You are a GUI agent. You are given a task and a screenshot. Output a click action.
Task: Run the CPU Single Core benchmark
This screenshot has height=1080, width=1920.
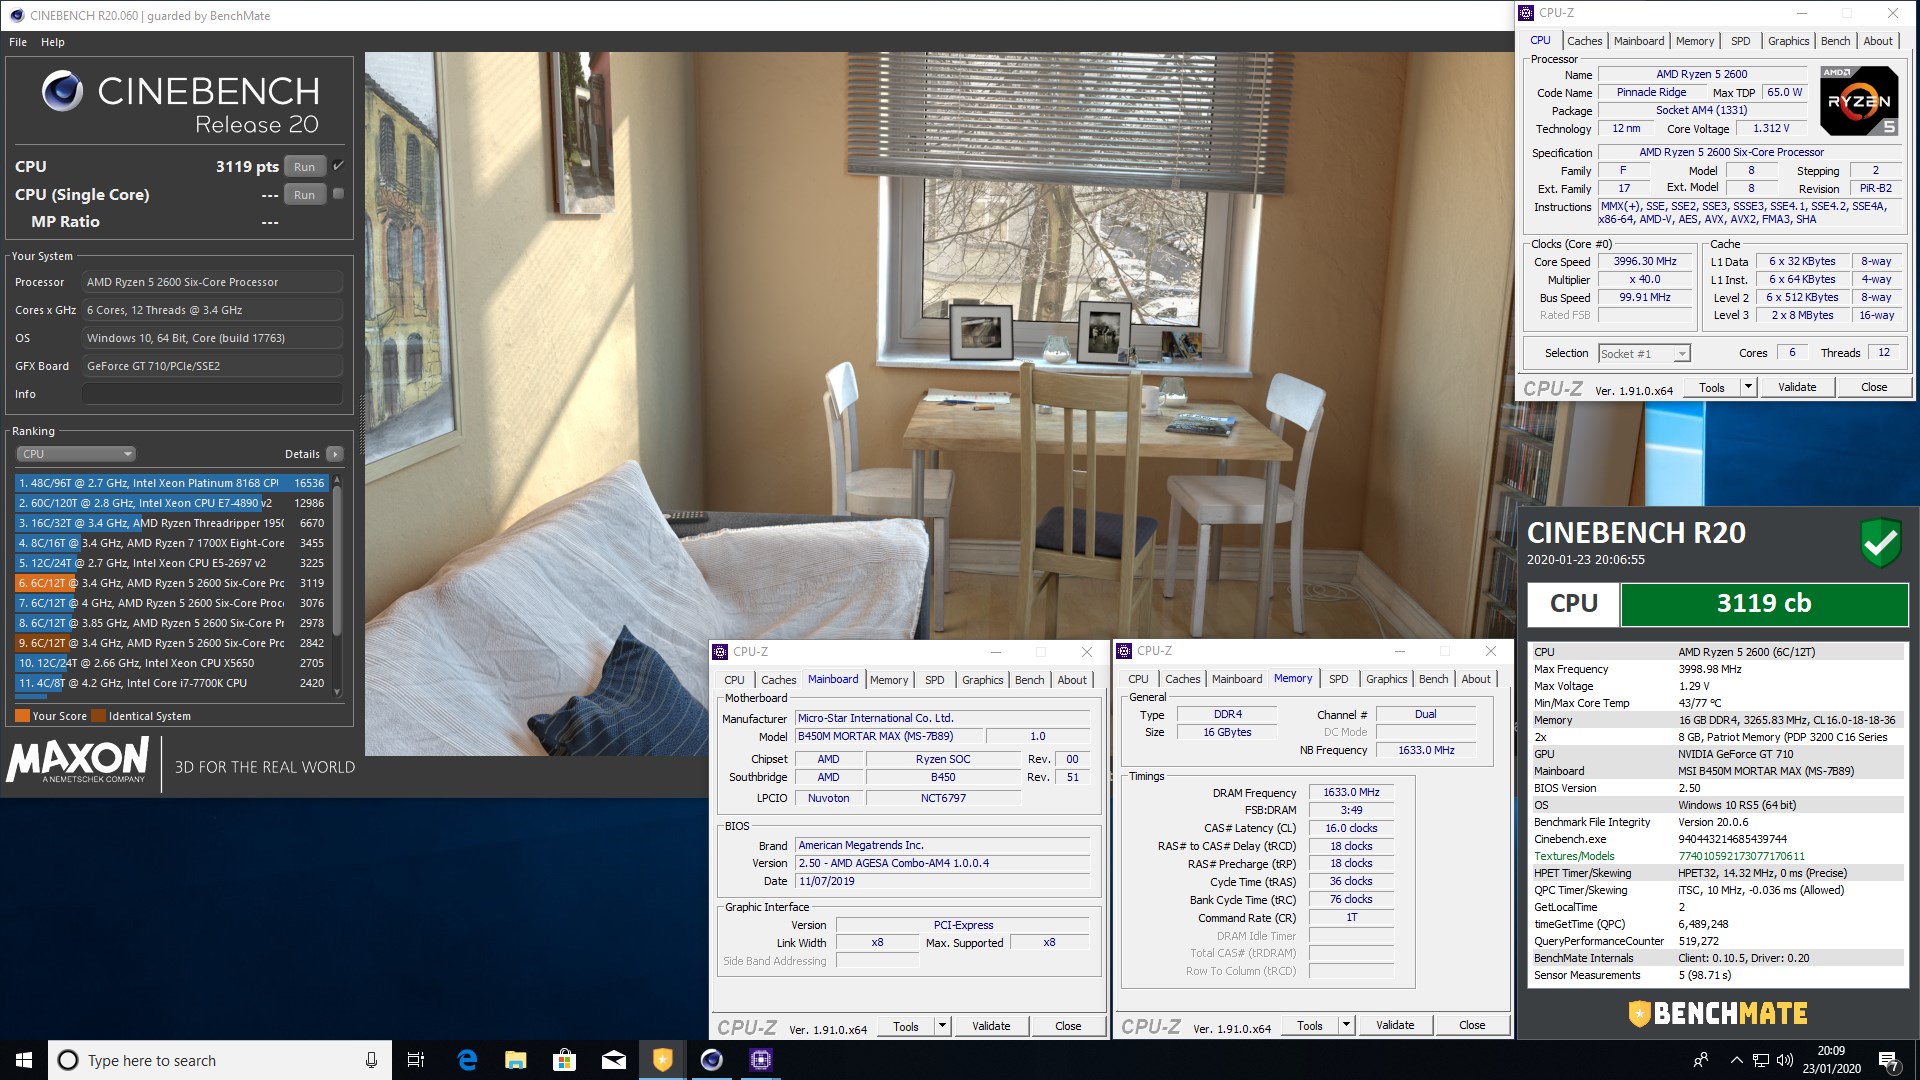point(305,195)
